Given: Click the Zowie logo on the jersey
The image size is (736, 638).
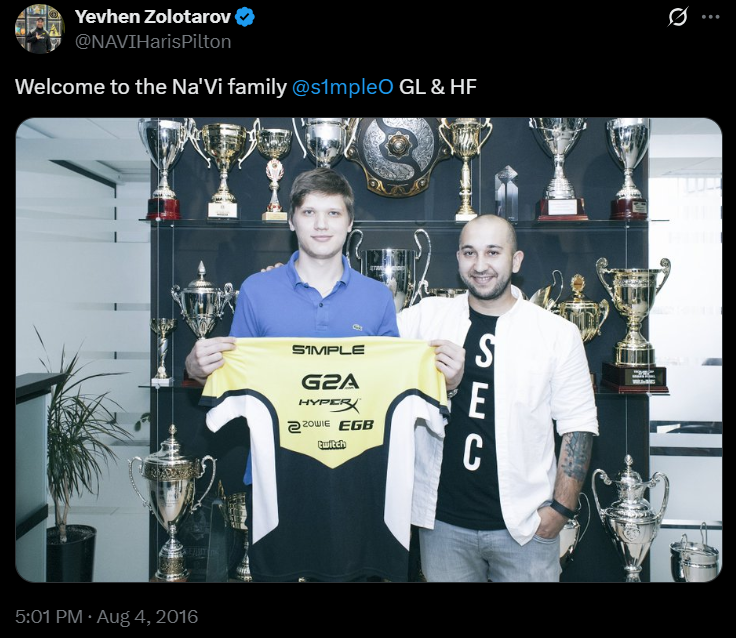Looking at the screenshot, I should click(x=308, y=425).
